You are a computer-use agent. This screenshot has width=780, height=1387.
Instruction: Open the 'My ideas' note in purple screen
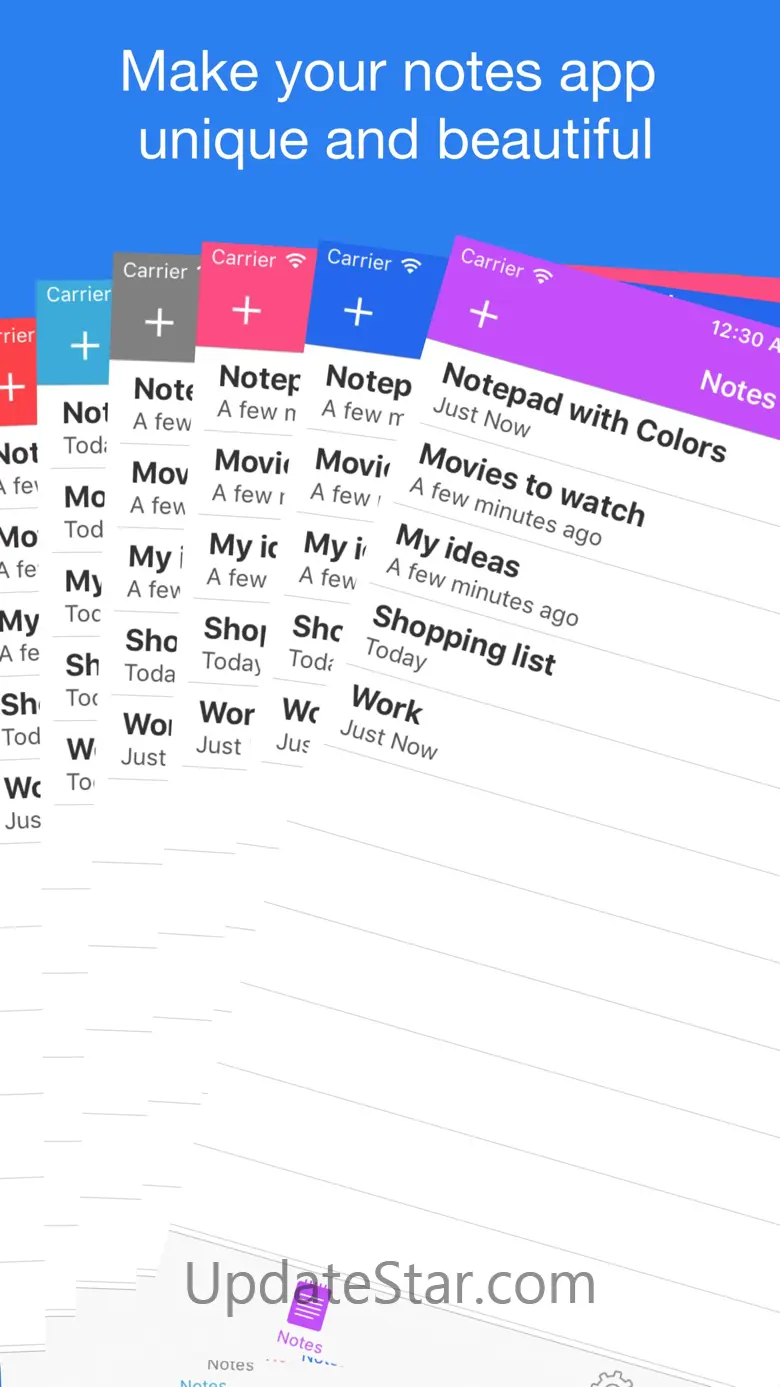click(x=457, y=551)
